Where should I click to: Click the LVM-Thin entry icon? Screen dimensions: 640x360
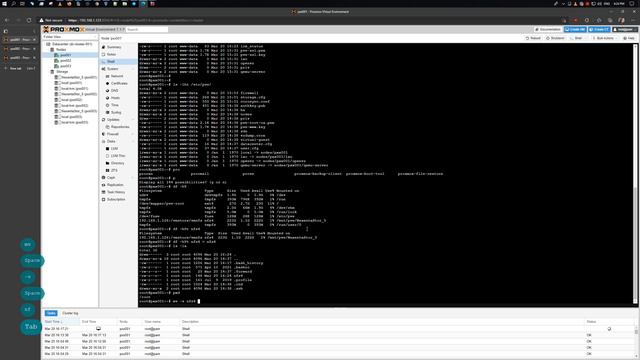click(107, 156)
